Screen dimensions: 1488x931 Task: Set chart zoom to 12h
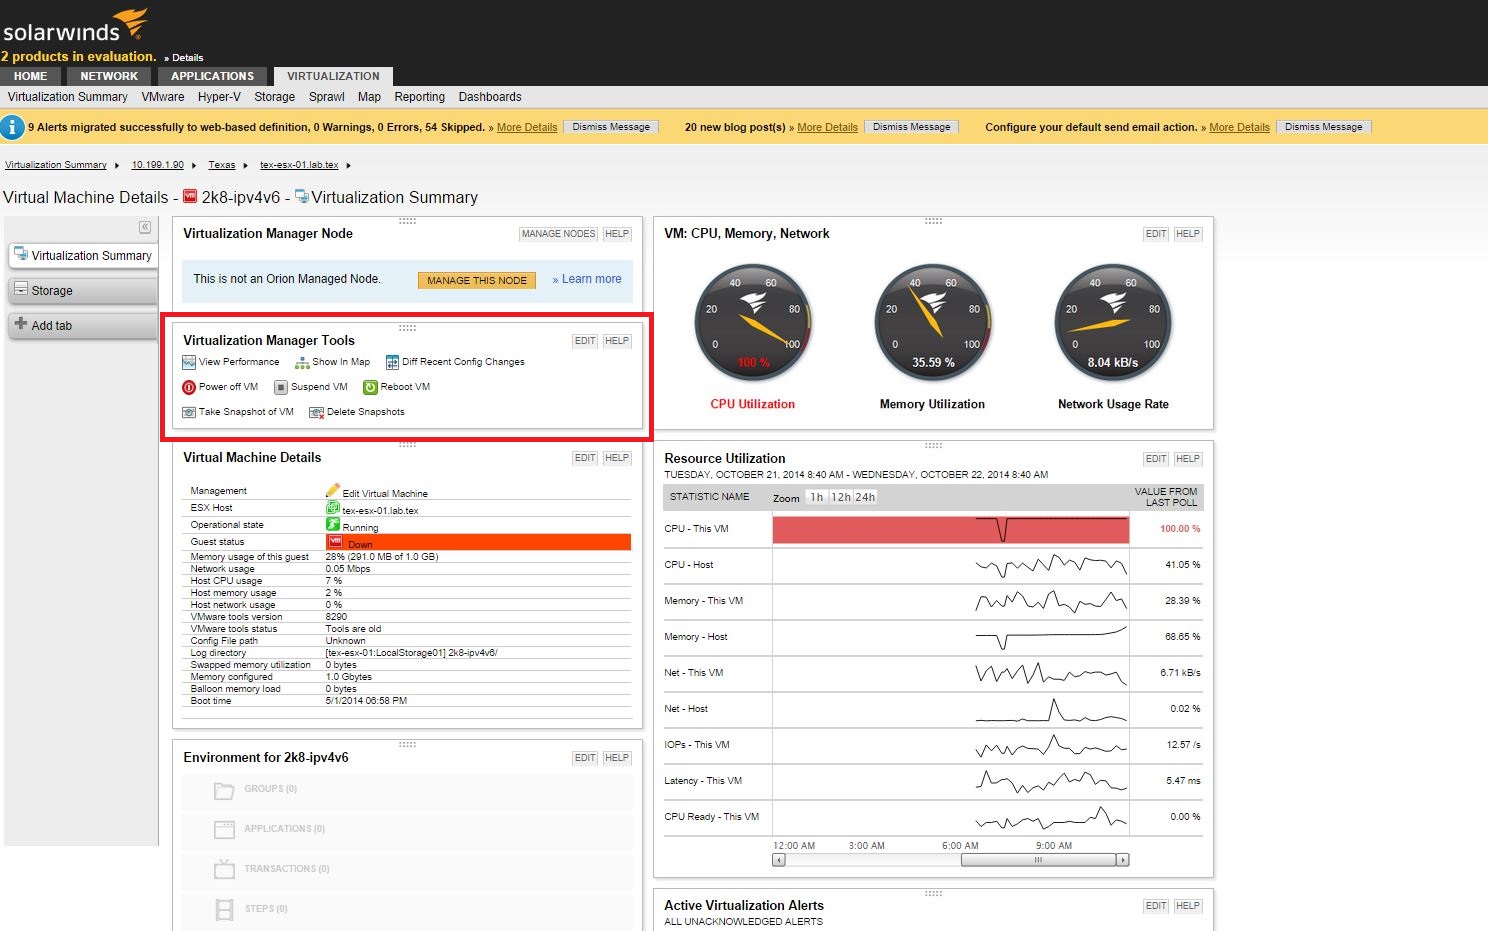click(x=841, y=497)
